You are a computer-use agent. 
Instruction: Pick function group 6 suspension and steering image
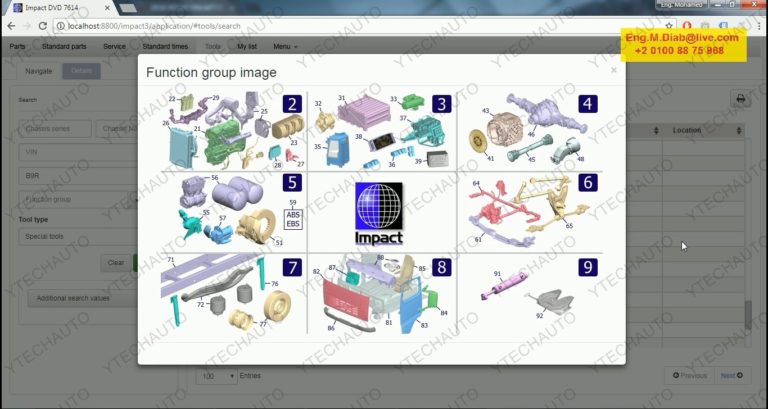point(530,211)
